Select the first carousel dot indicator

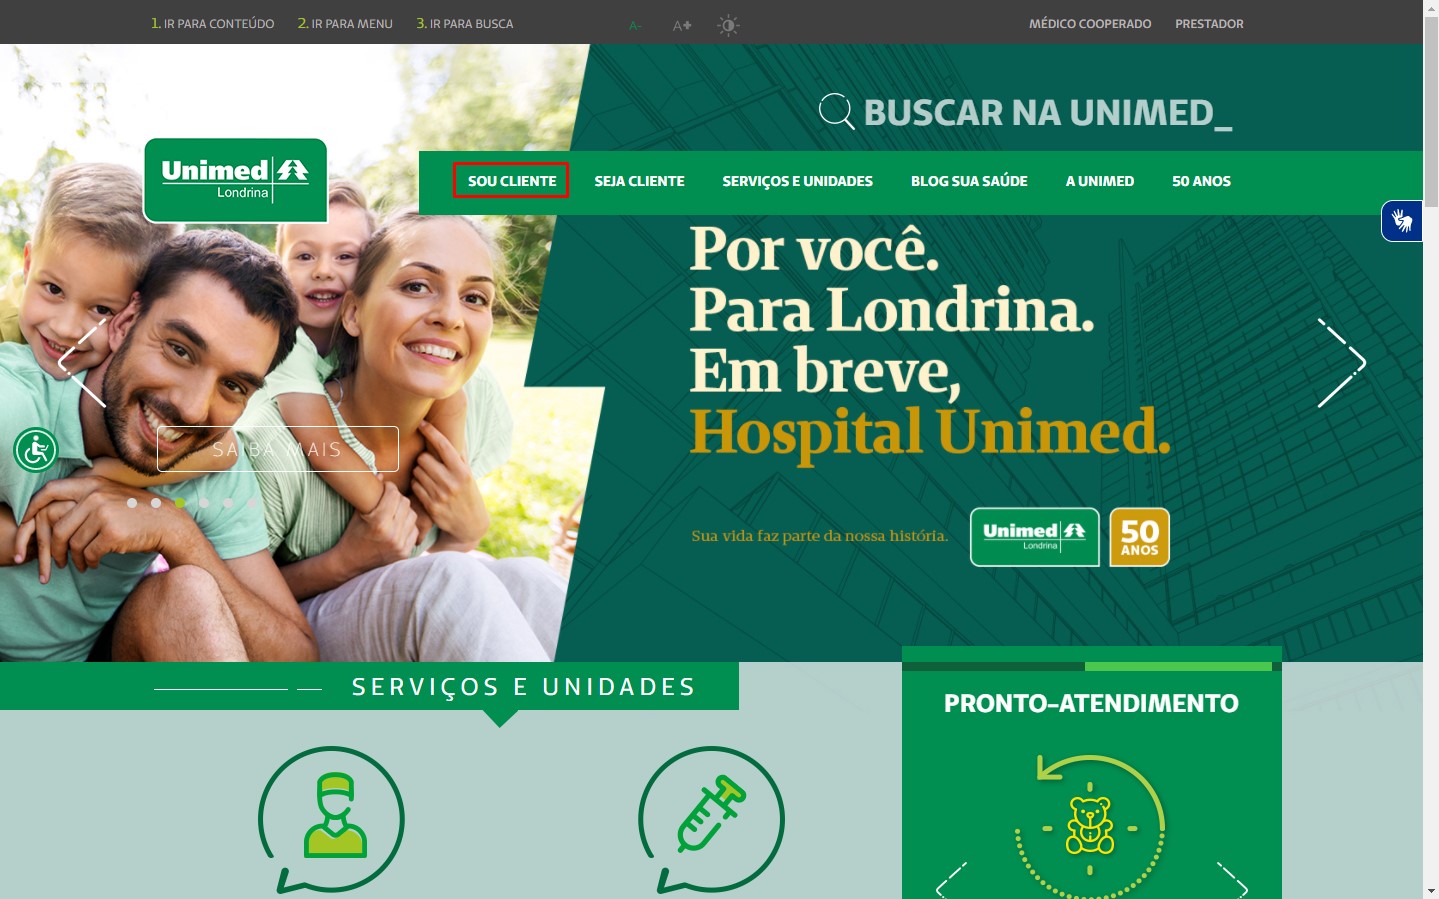[x=132, y=503]
